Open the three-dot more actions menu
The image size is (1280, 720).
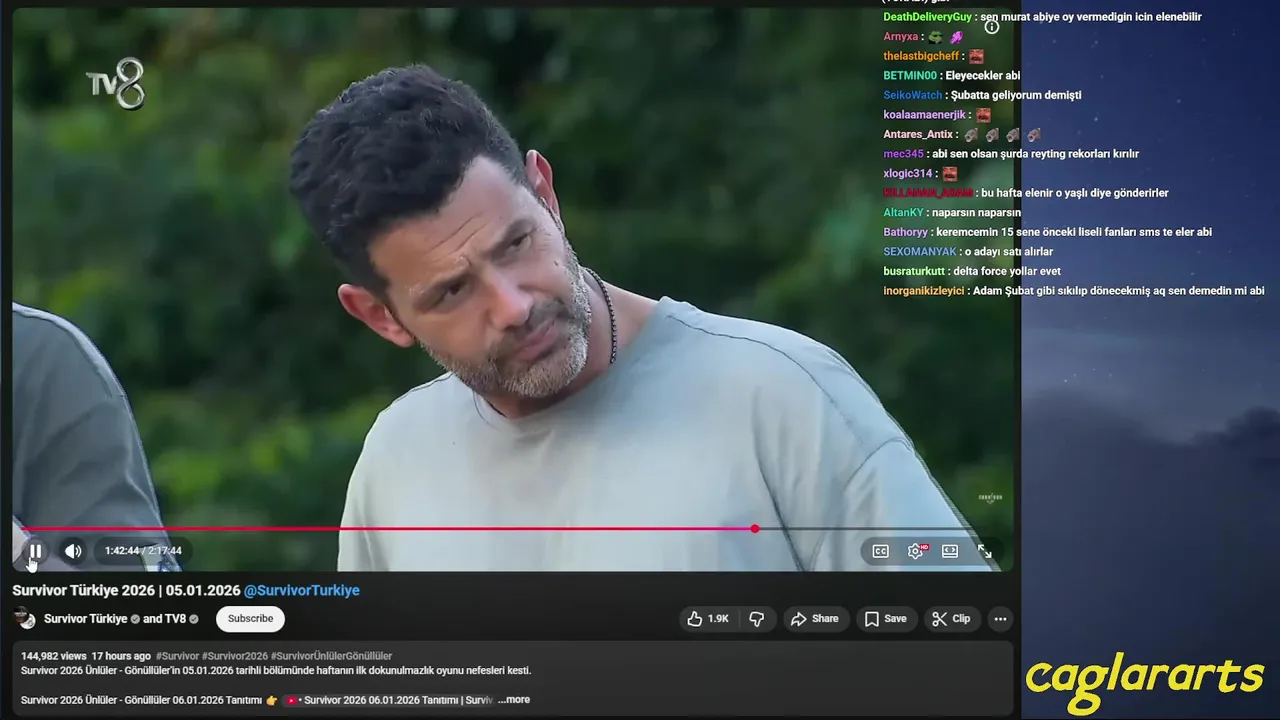click(1000, 619)
